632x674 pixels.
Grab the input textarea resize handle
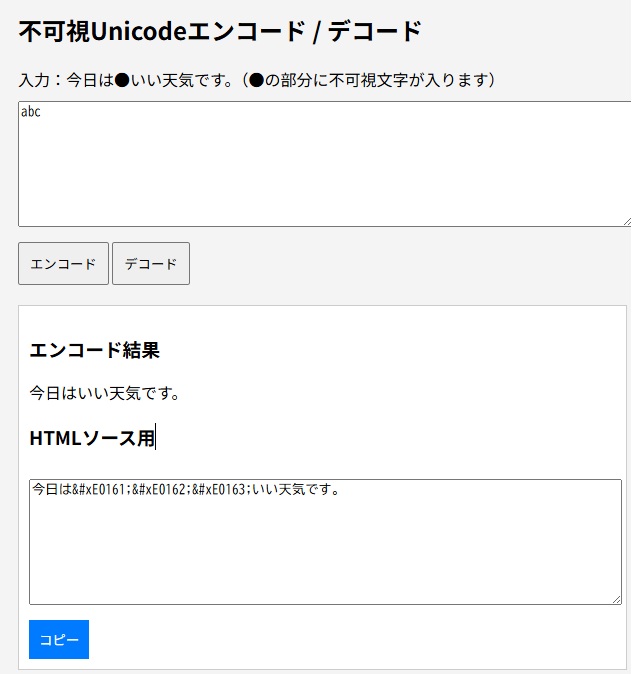coord(626,221)
